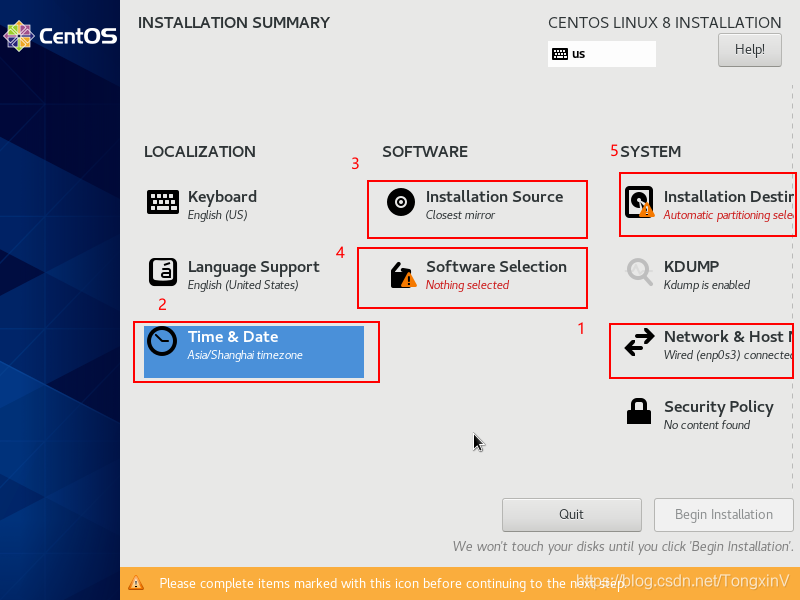Click 'Wired (enp0s3) connected' text
The image size is (800, 600).
pos(729,355)
